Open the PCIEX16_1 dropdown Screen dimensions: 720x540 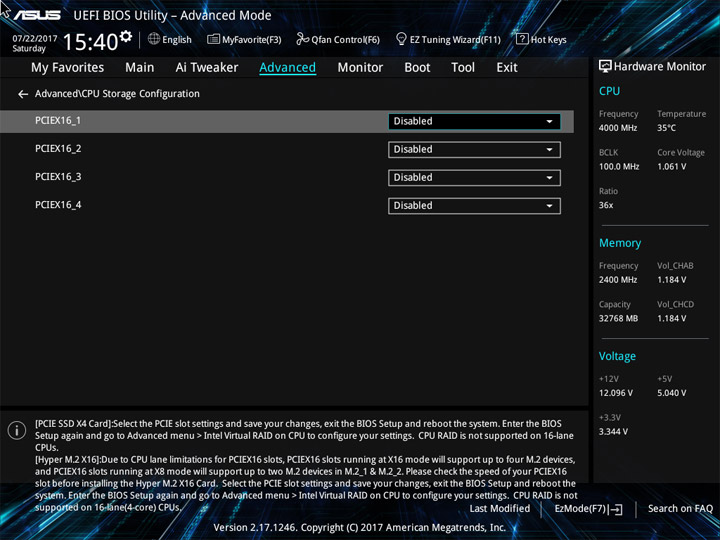[474, 122]
